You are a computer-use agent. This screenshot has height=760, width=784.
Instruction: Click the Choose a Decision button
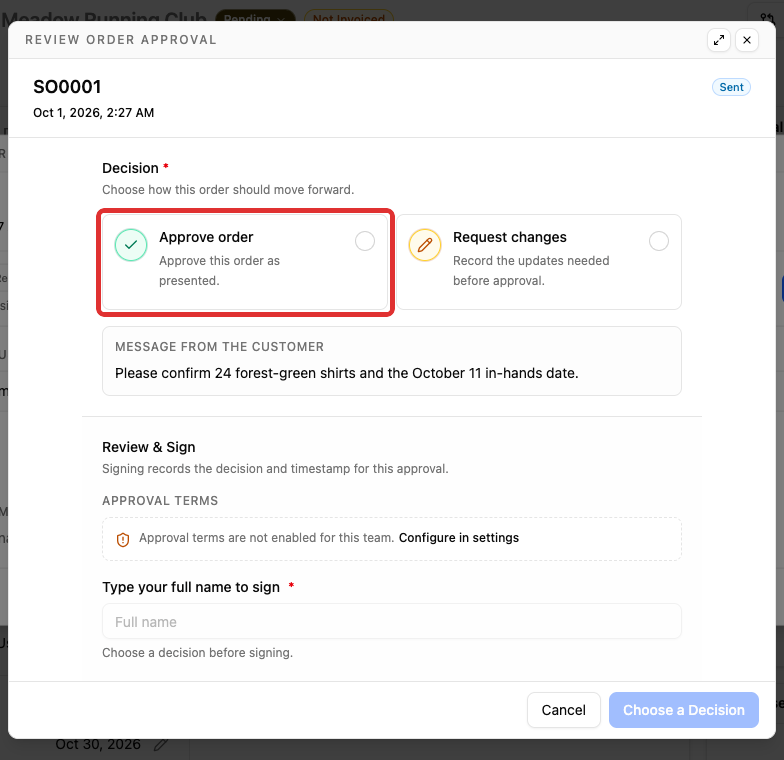[x=684, y=710]
